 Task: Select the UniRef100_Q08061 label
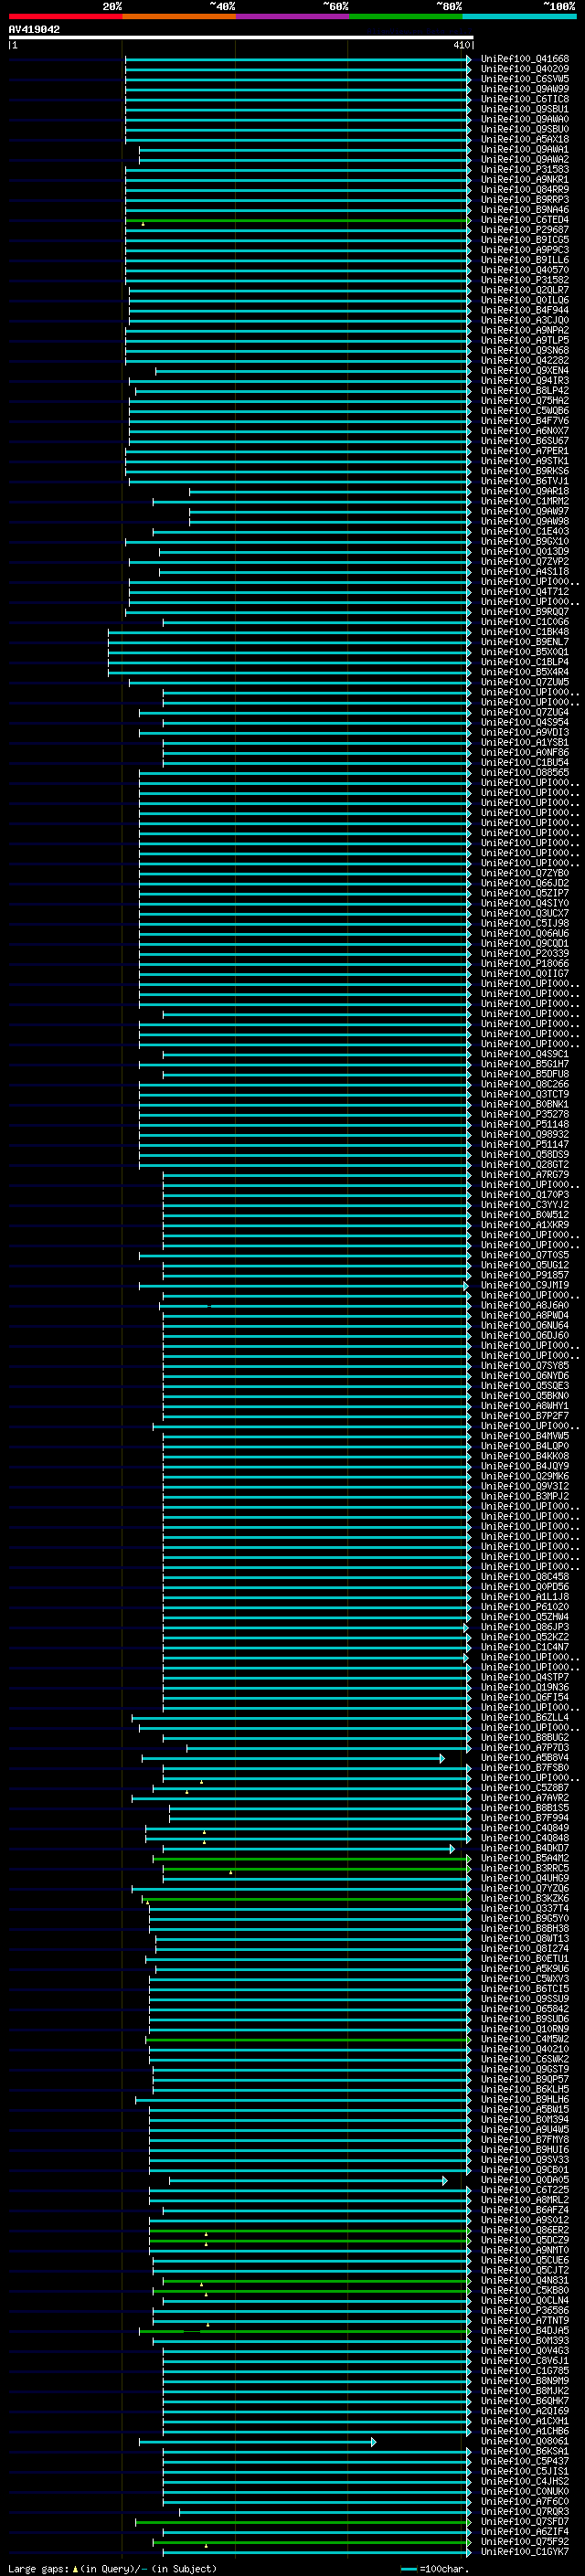tap(525, 2442)
